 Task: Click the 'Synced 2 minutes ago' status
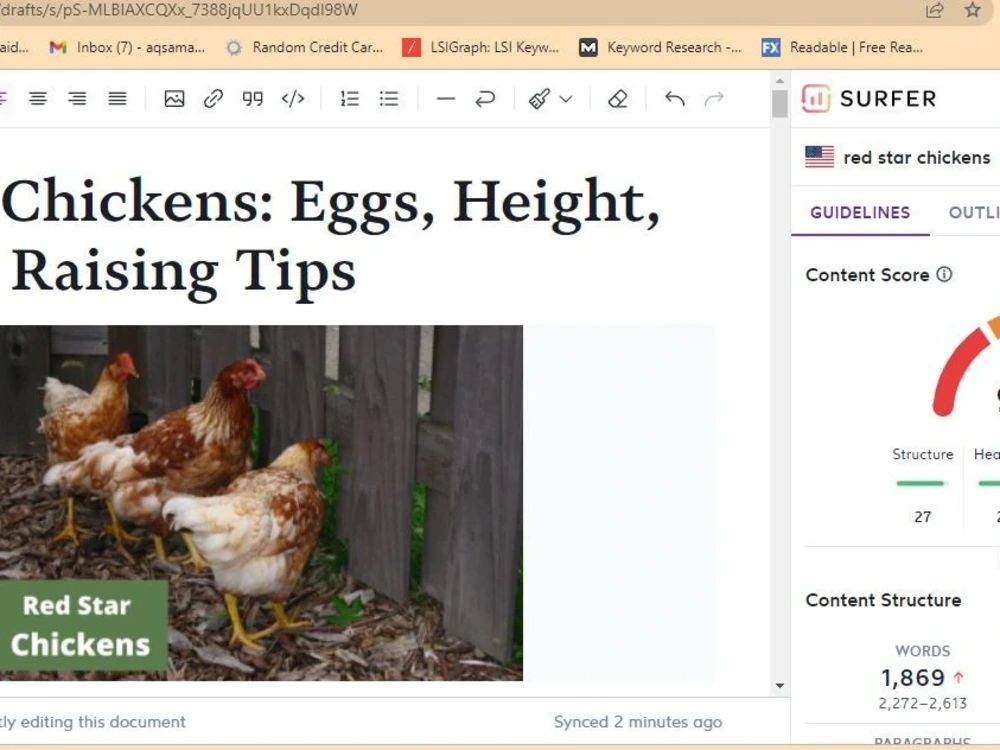[x=638, y=722]
